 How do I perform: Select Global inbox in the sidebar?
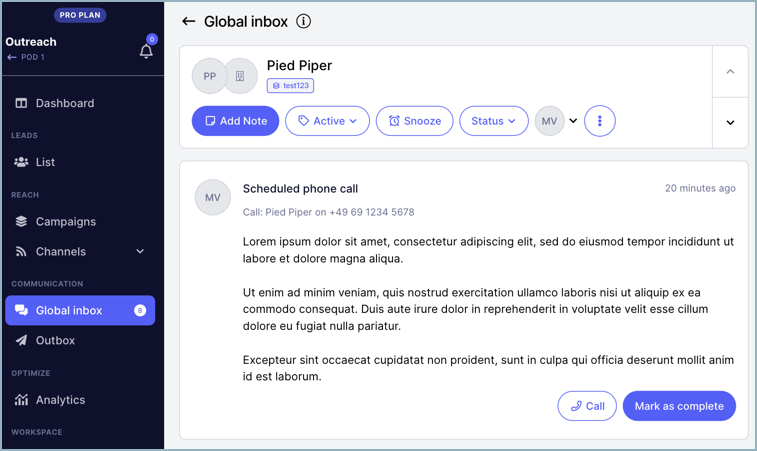80,310
